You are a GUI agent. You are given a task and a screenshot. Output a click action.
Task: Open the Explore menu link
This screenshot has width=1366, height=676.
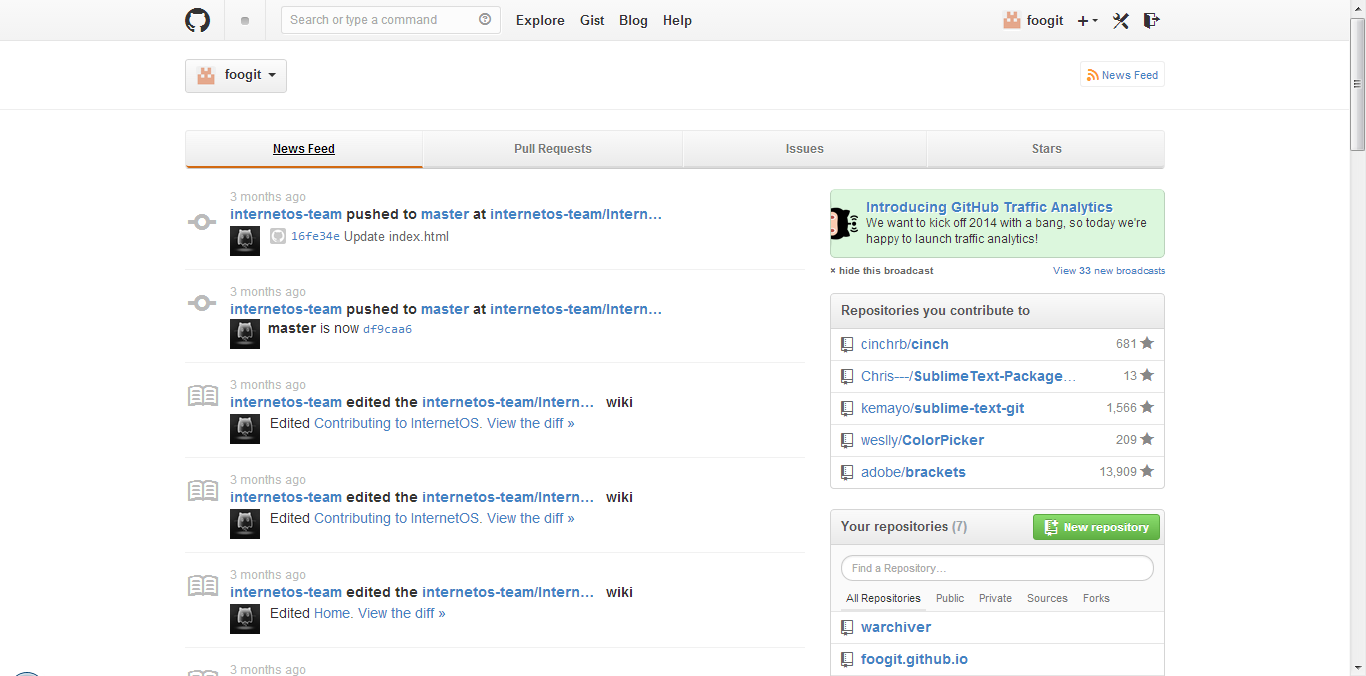click(540, 20)
